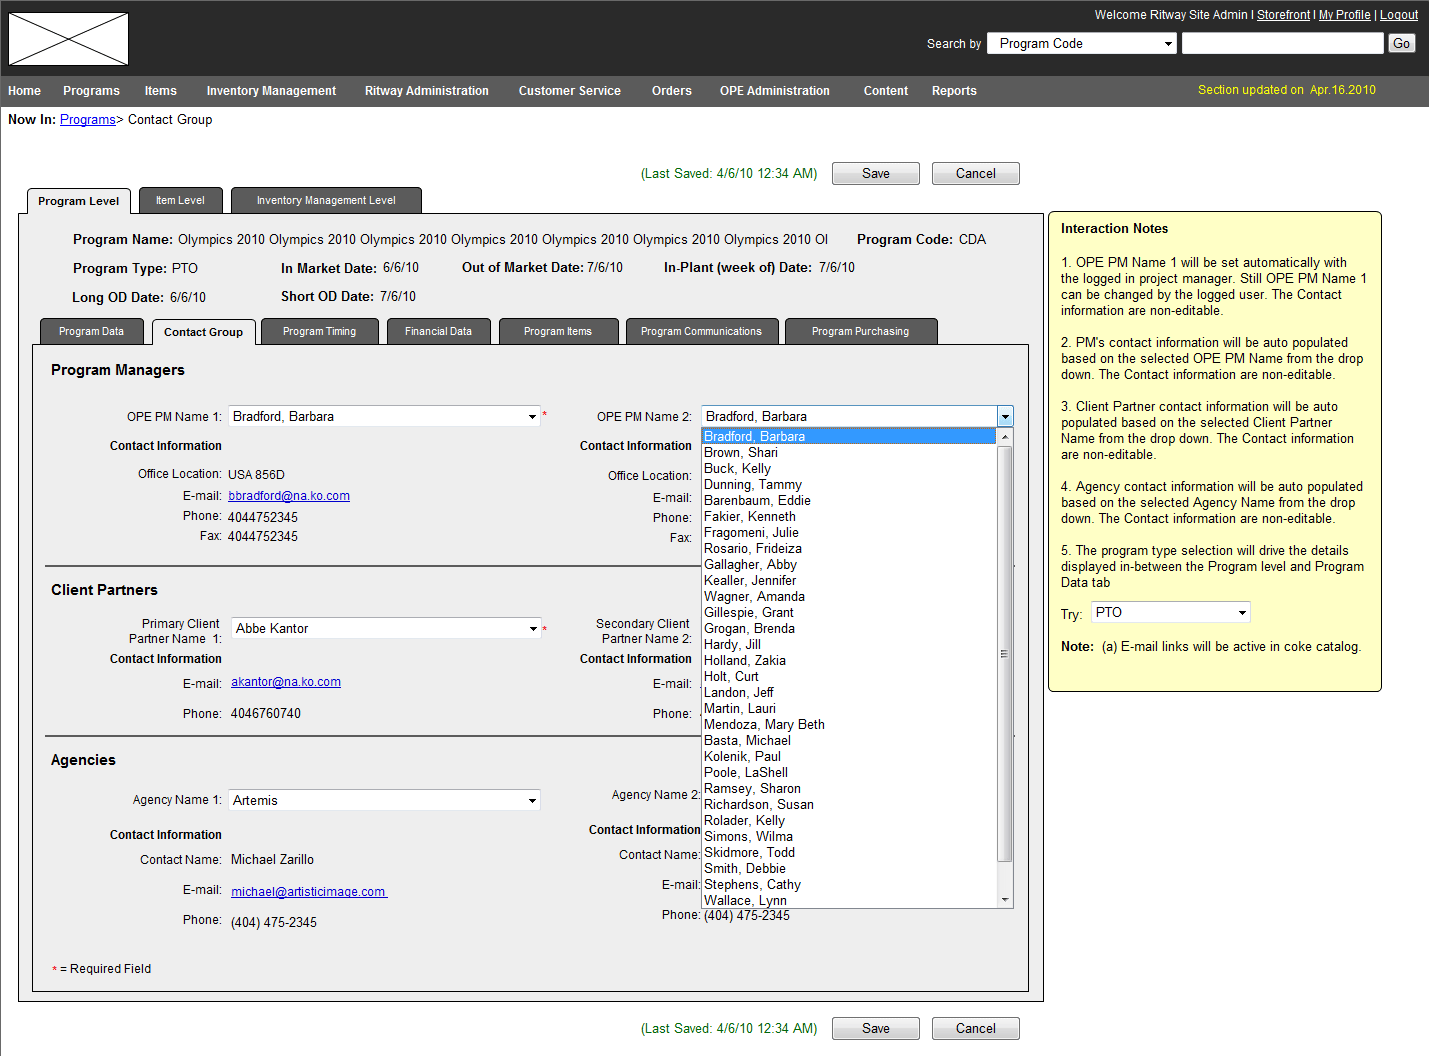This screenshot has width=1429, height=1056.
Task: Click the Cancel button
Action: click(975, 173)
